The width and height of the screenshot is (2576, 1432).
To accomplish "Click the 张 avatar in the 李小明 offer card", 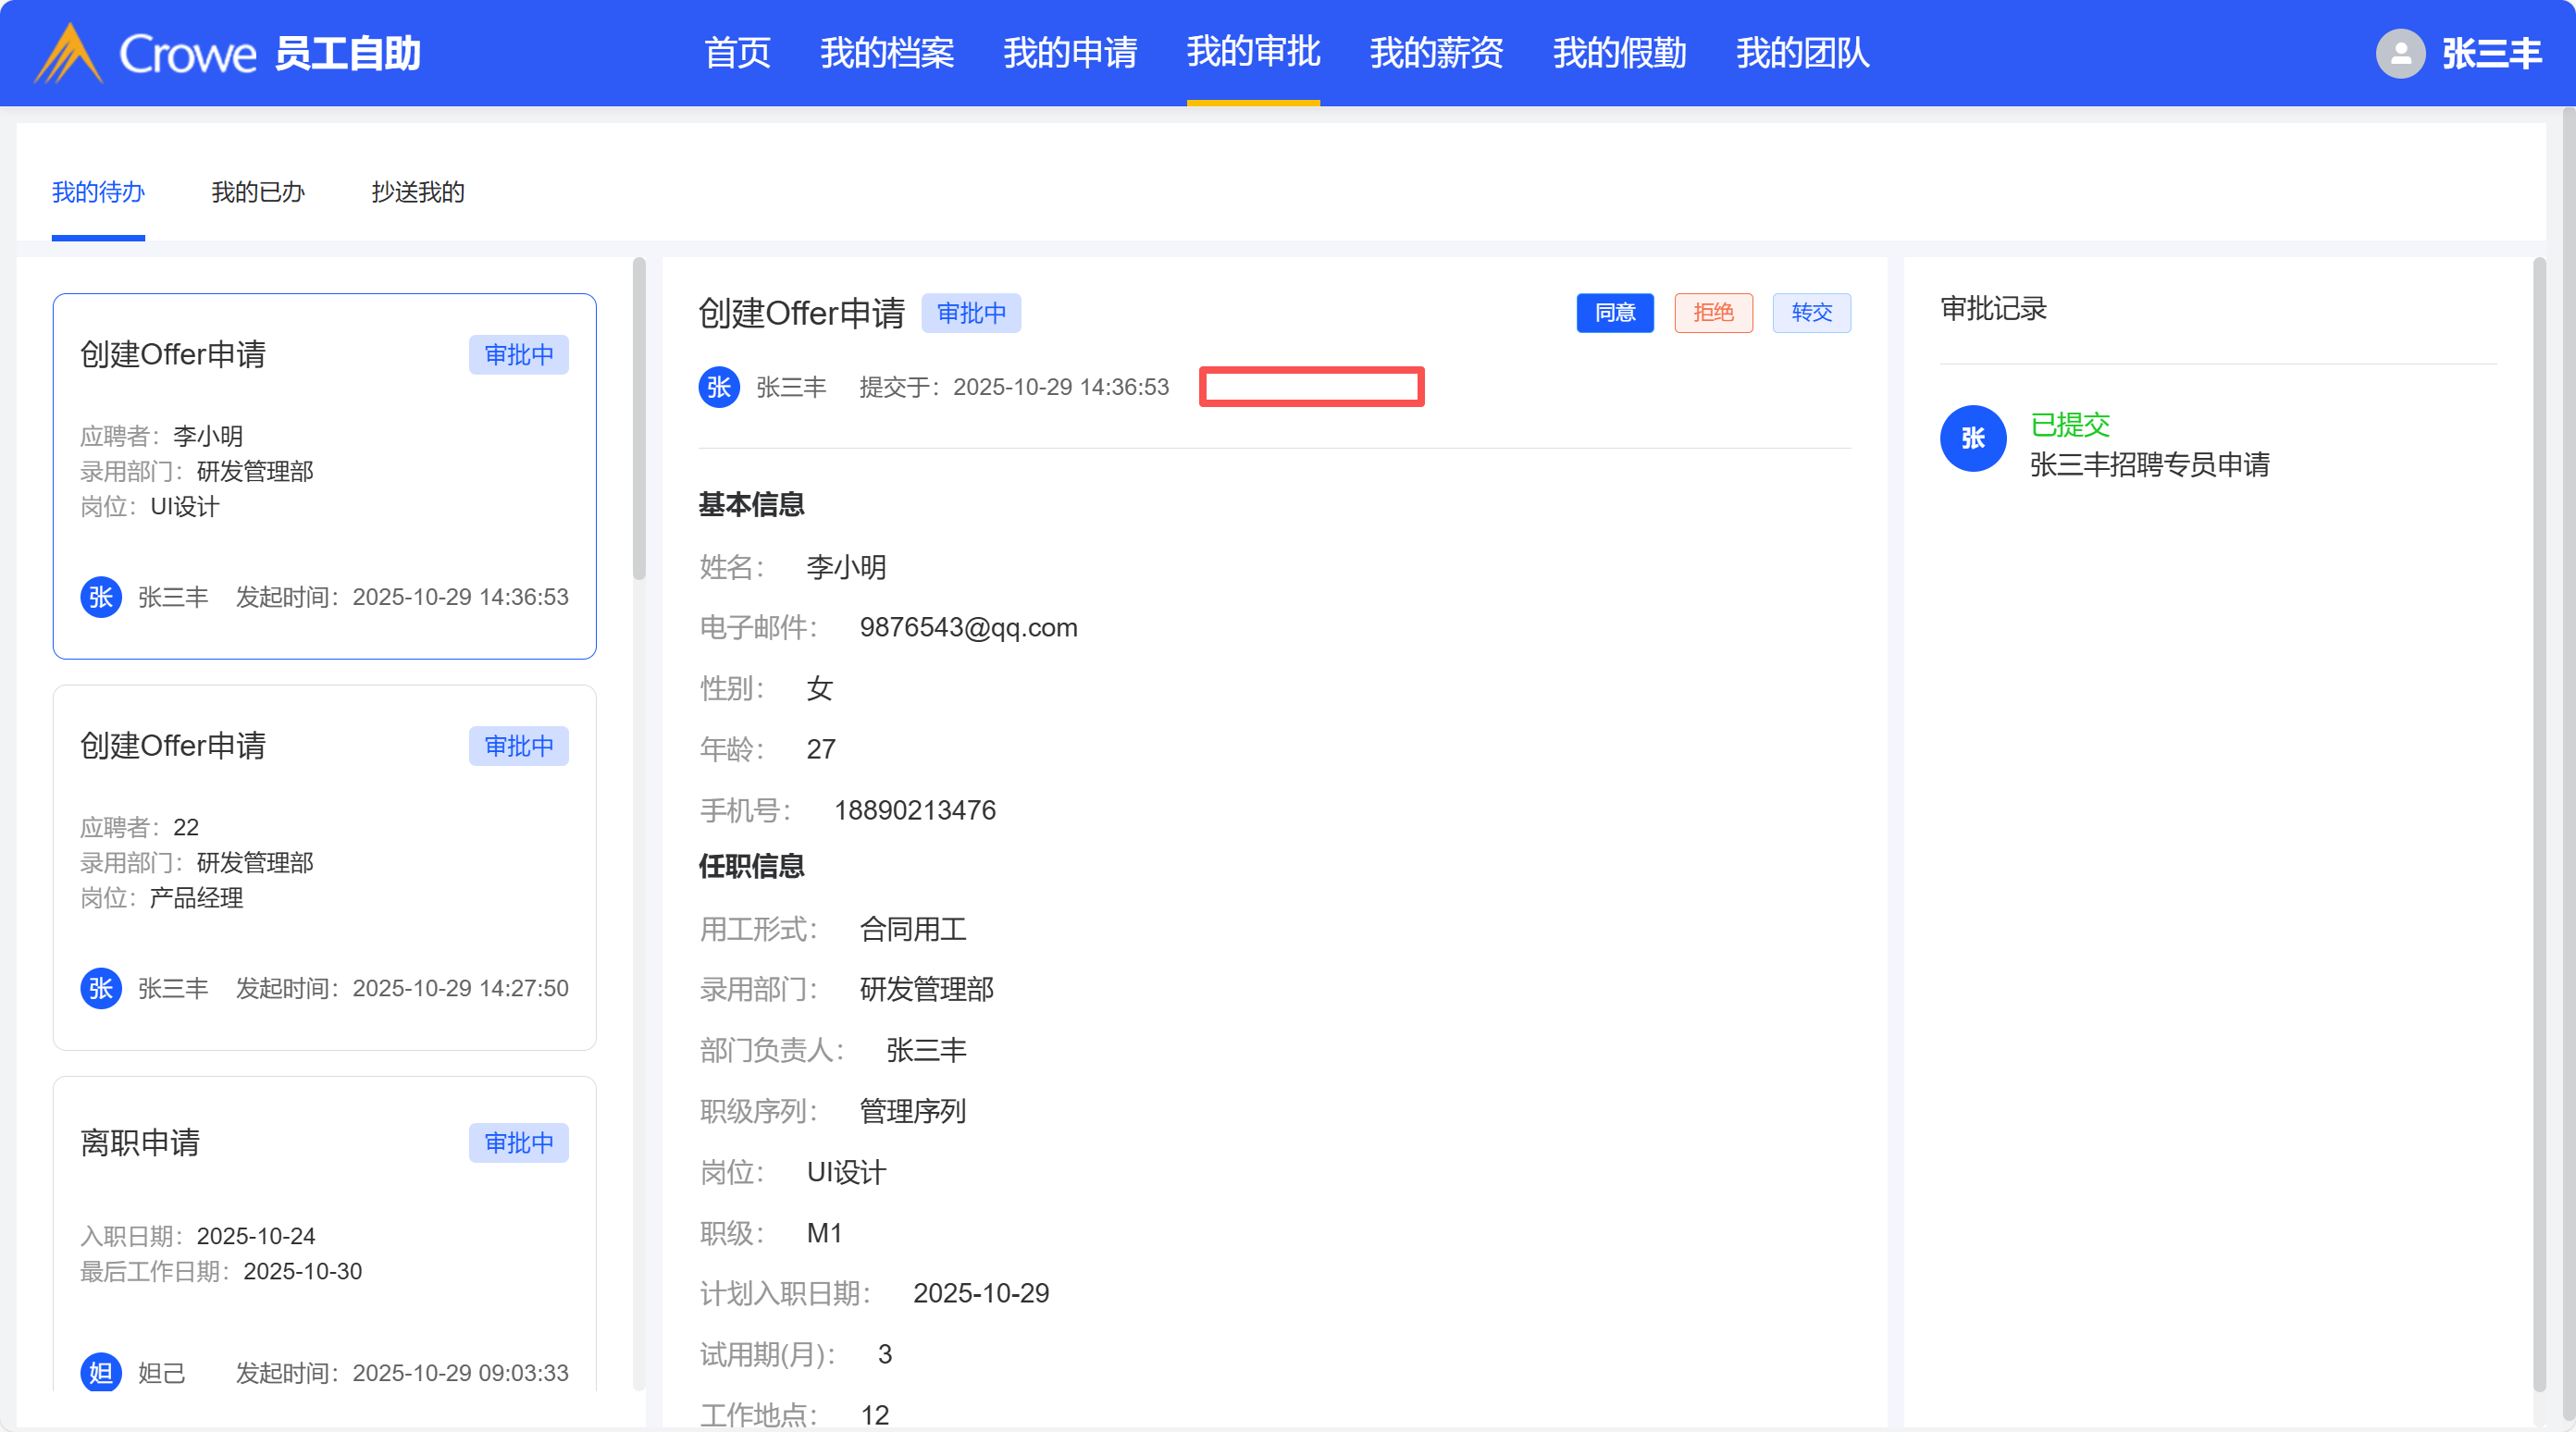I will [101, 597].
